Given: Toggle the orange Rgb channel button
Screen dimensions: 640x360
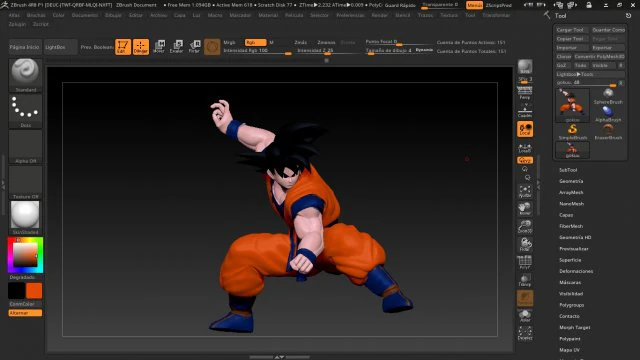Looking at the screenshot, I should click(x=256, y=42).
